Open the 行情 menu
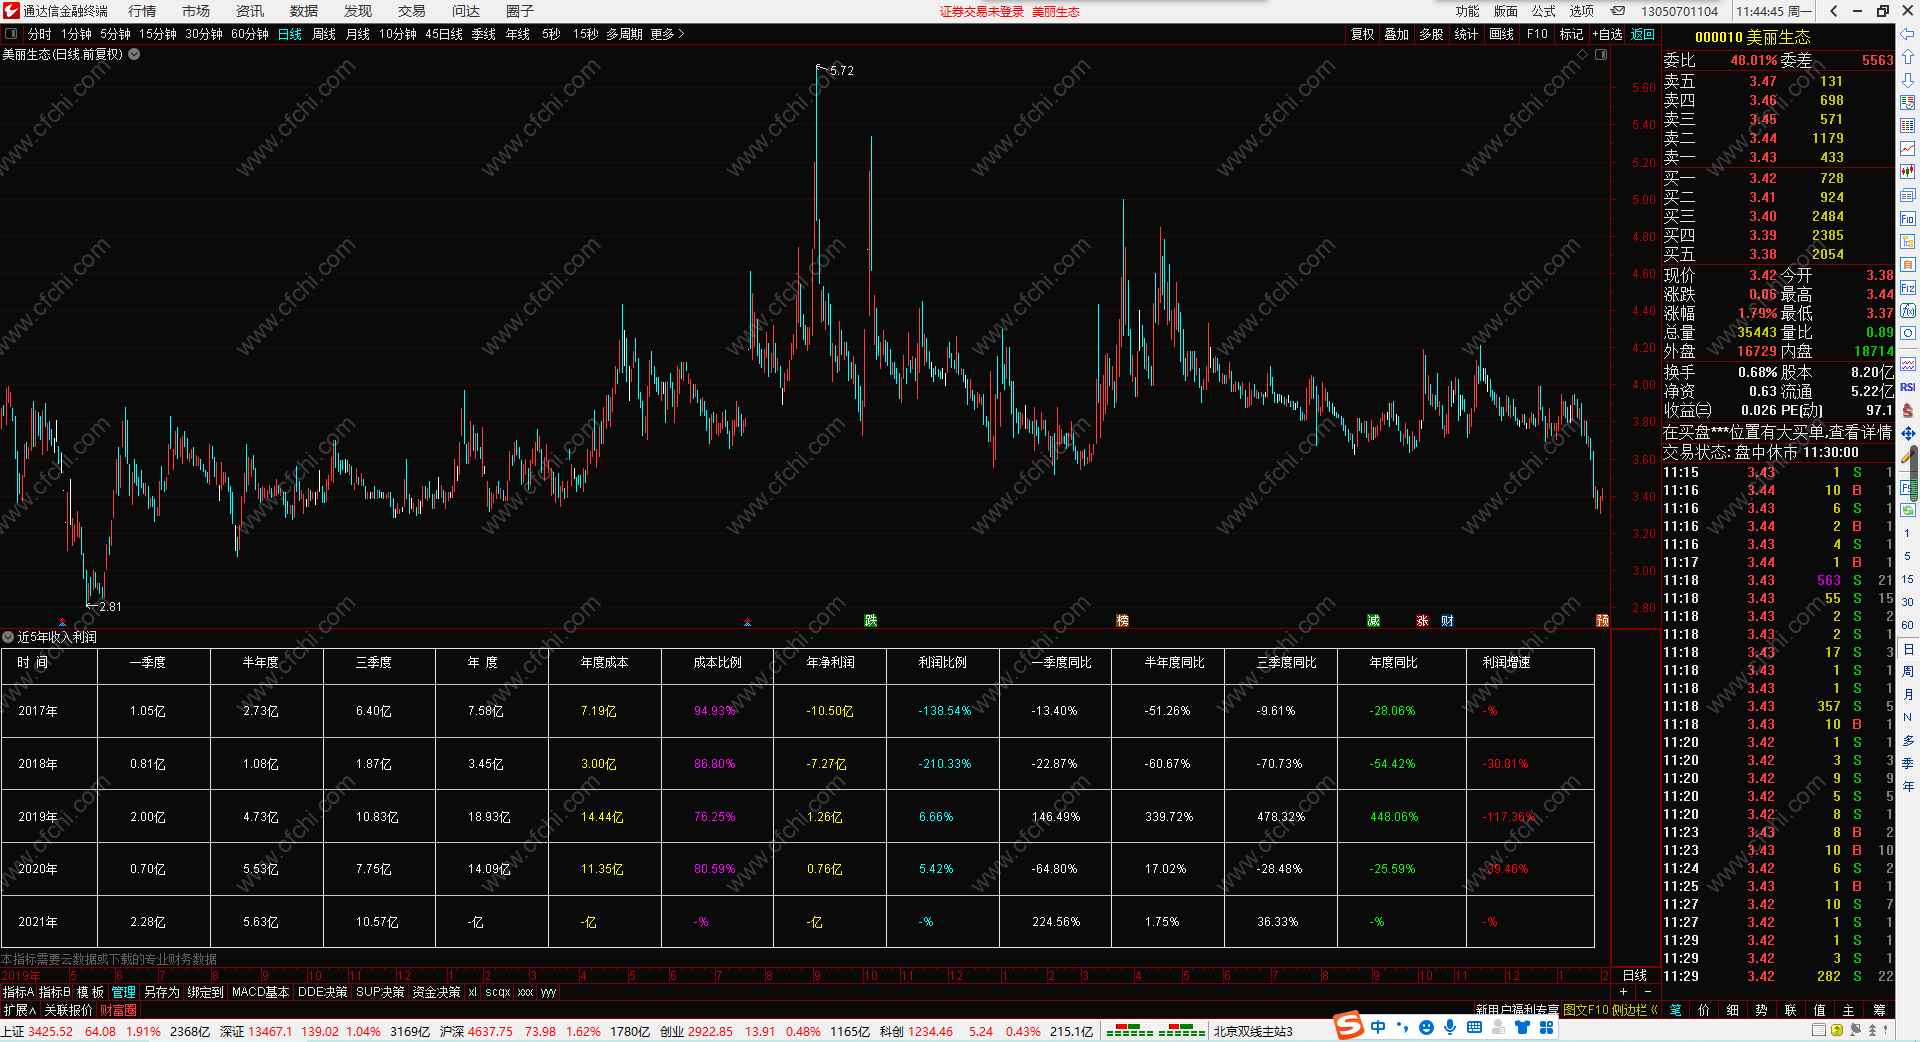This screenshot has width=1920, height=1042. 142,11
